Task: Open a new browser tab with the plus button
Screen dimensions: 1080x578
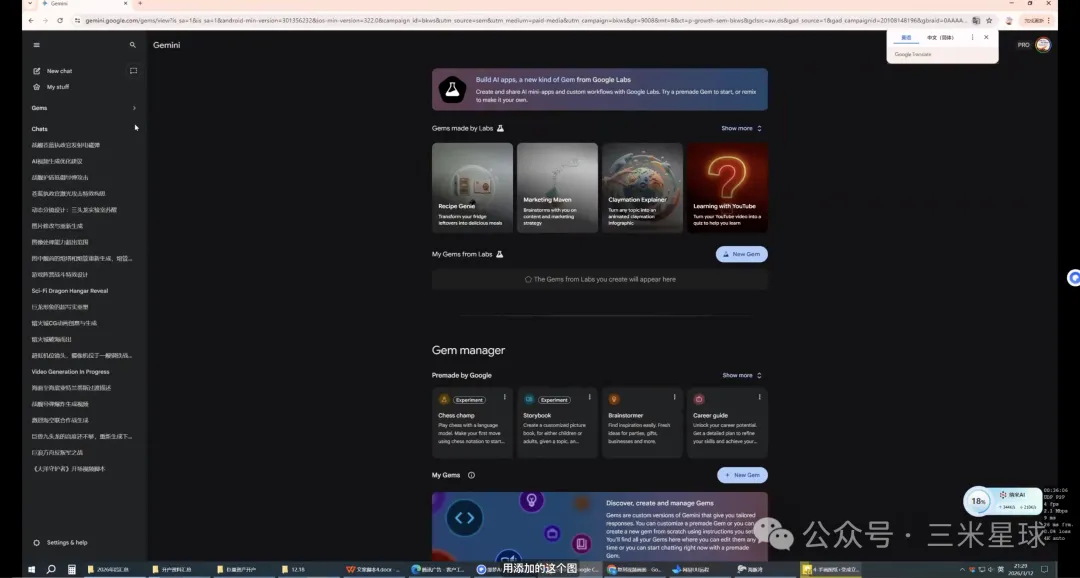Action: [140, 3]
